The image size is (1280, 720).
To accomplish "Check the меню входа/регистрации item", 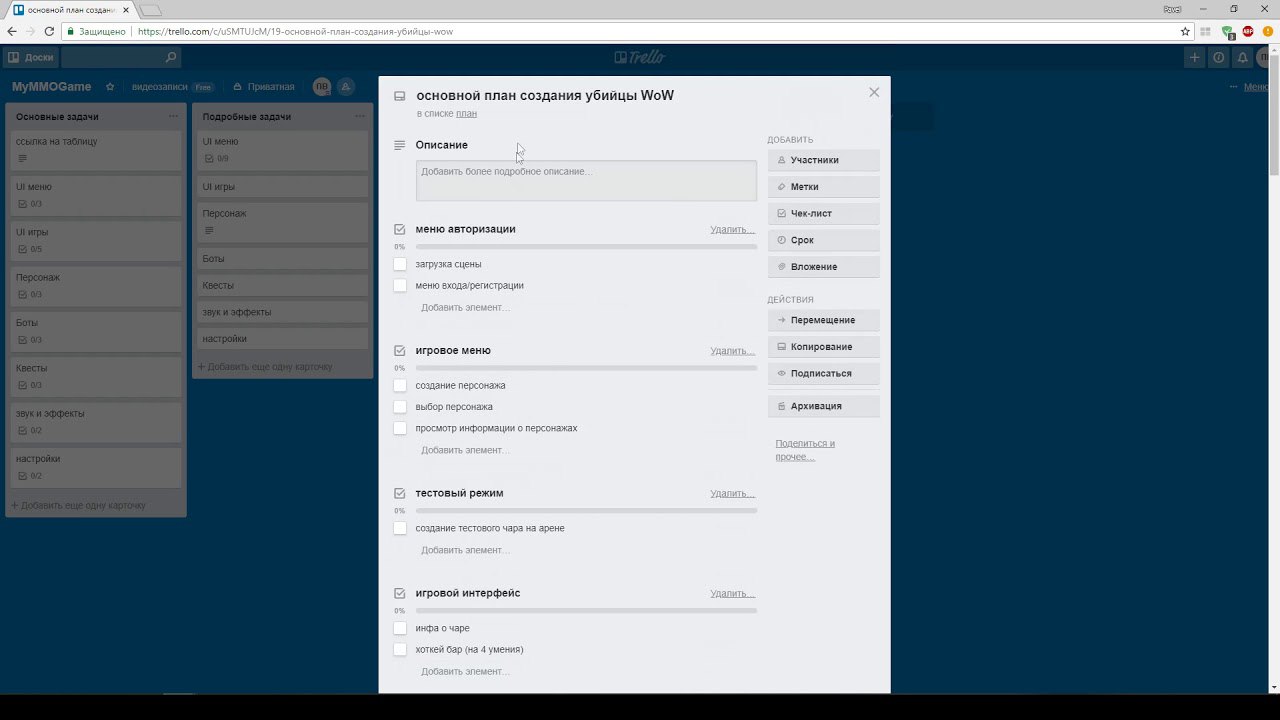I will 400,285.
